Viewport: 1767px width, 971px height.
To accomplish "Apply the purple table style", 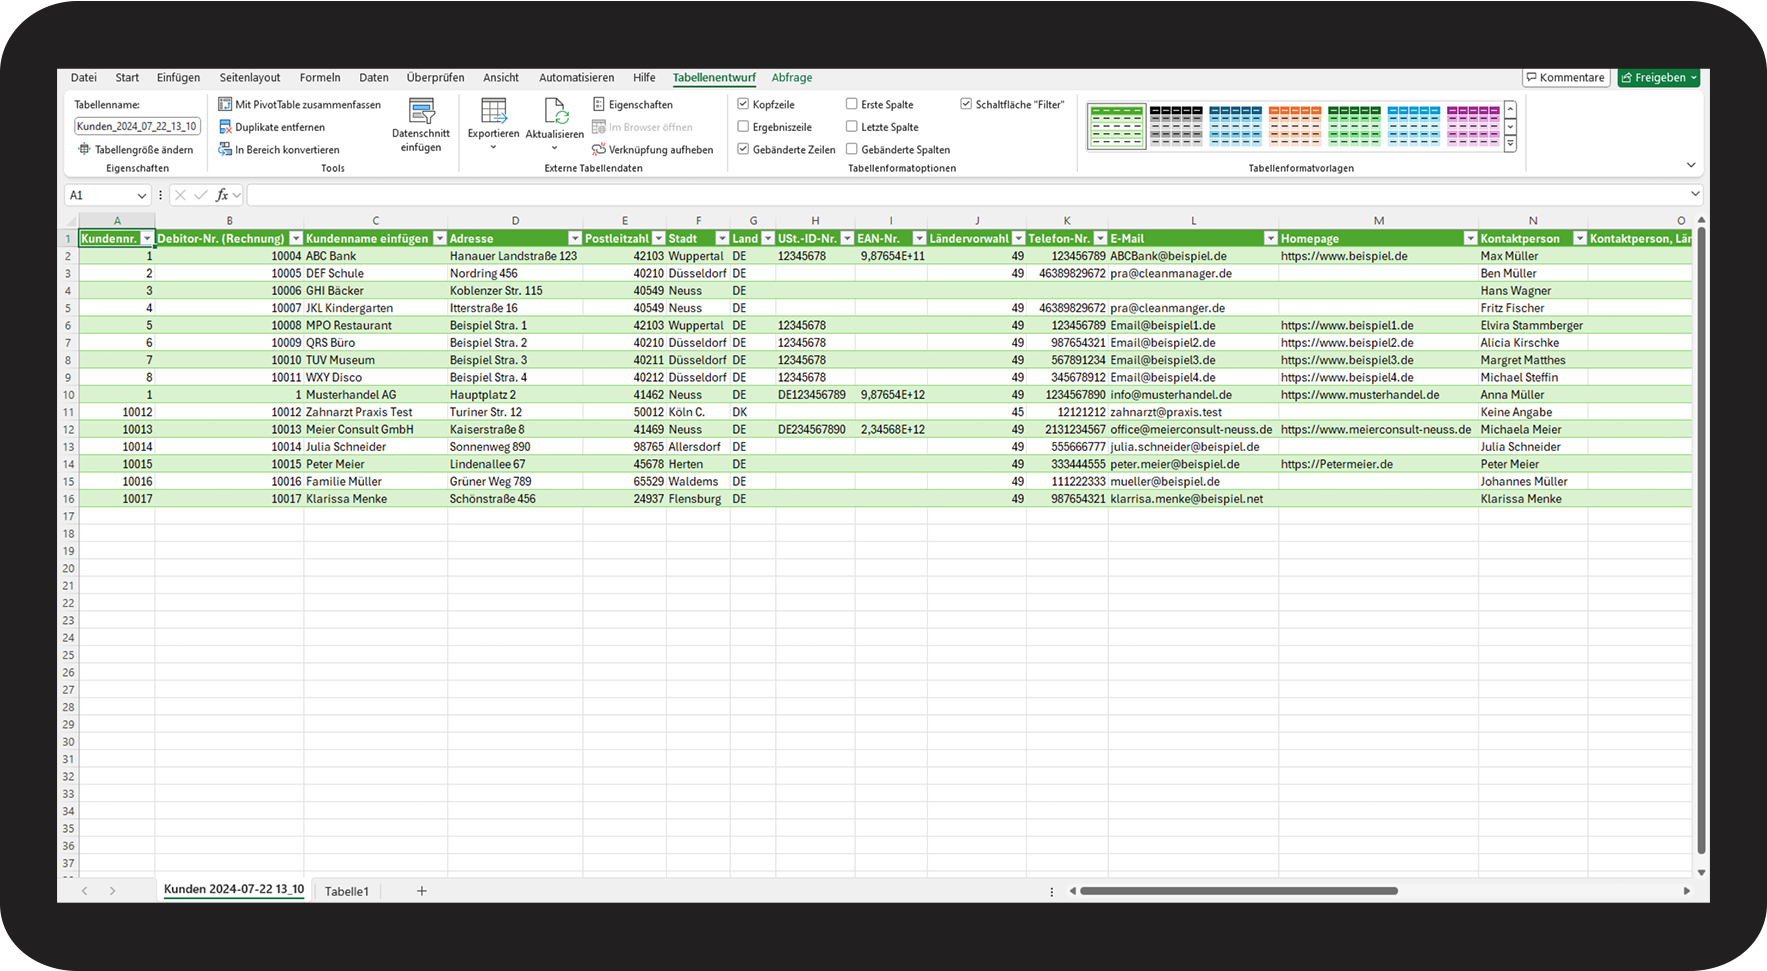I will pos(1473,126).
